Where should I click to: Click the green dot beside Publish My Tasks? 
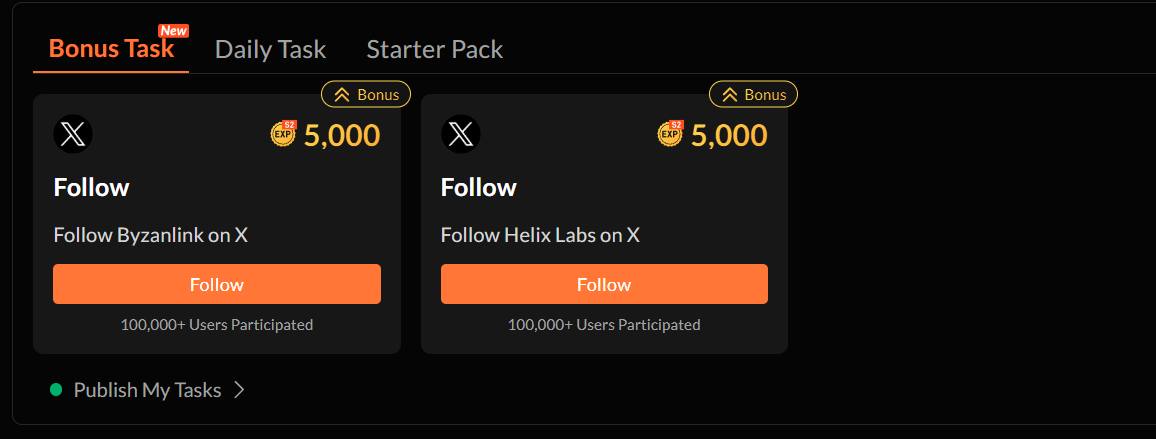coord(56,389)
